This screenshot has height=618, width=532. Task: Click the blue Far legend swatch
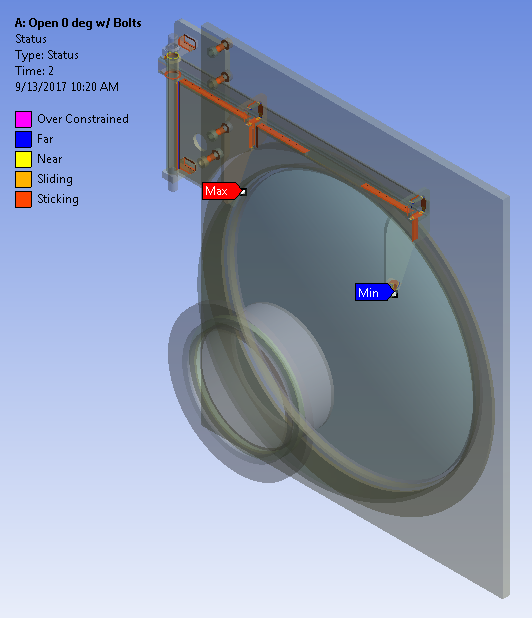(23, 139)
